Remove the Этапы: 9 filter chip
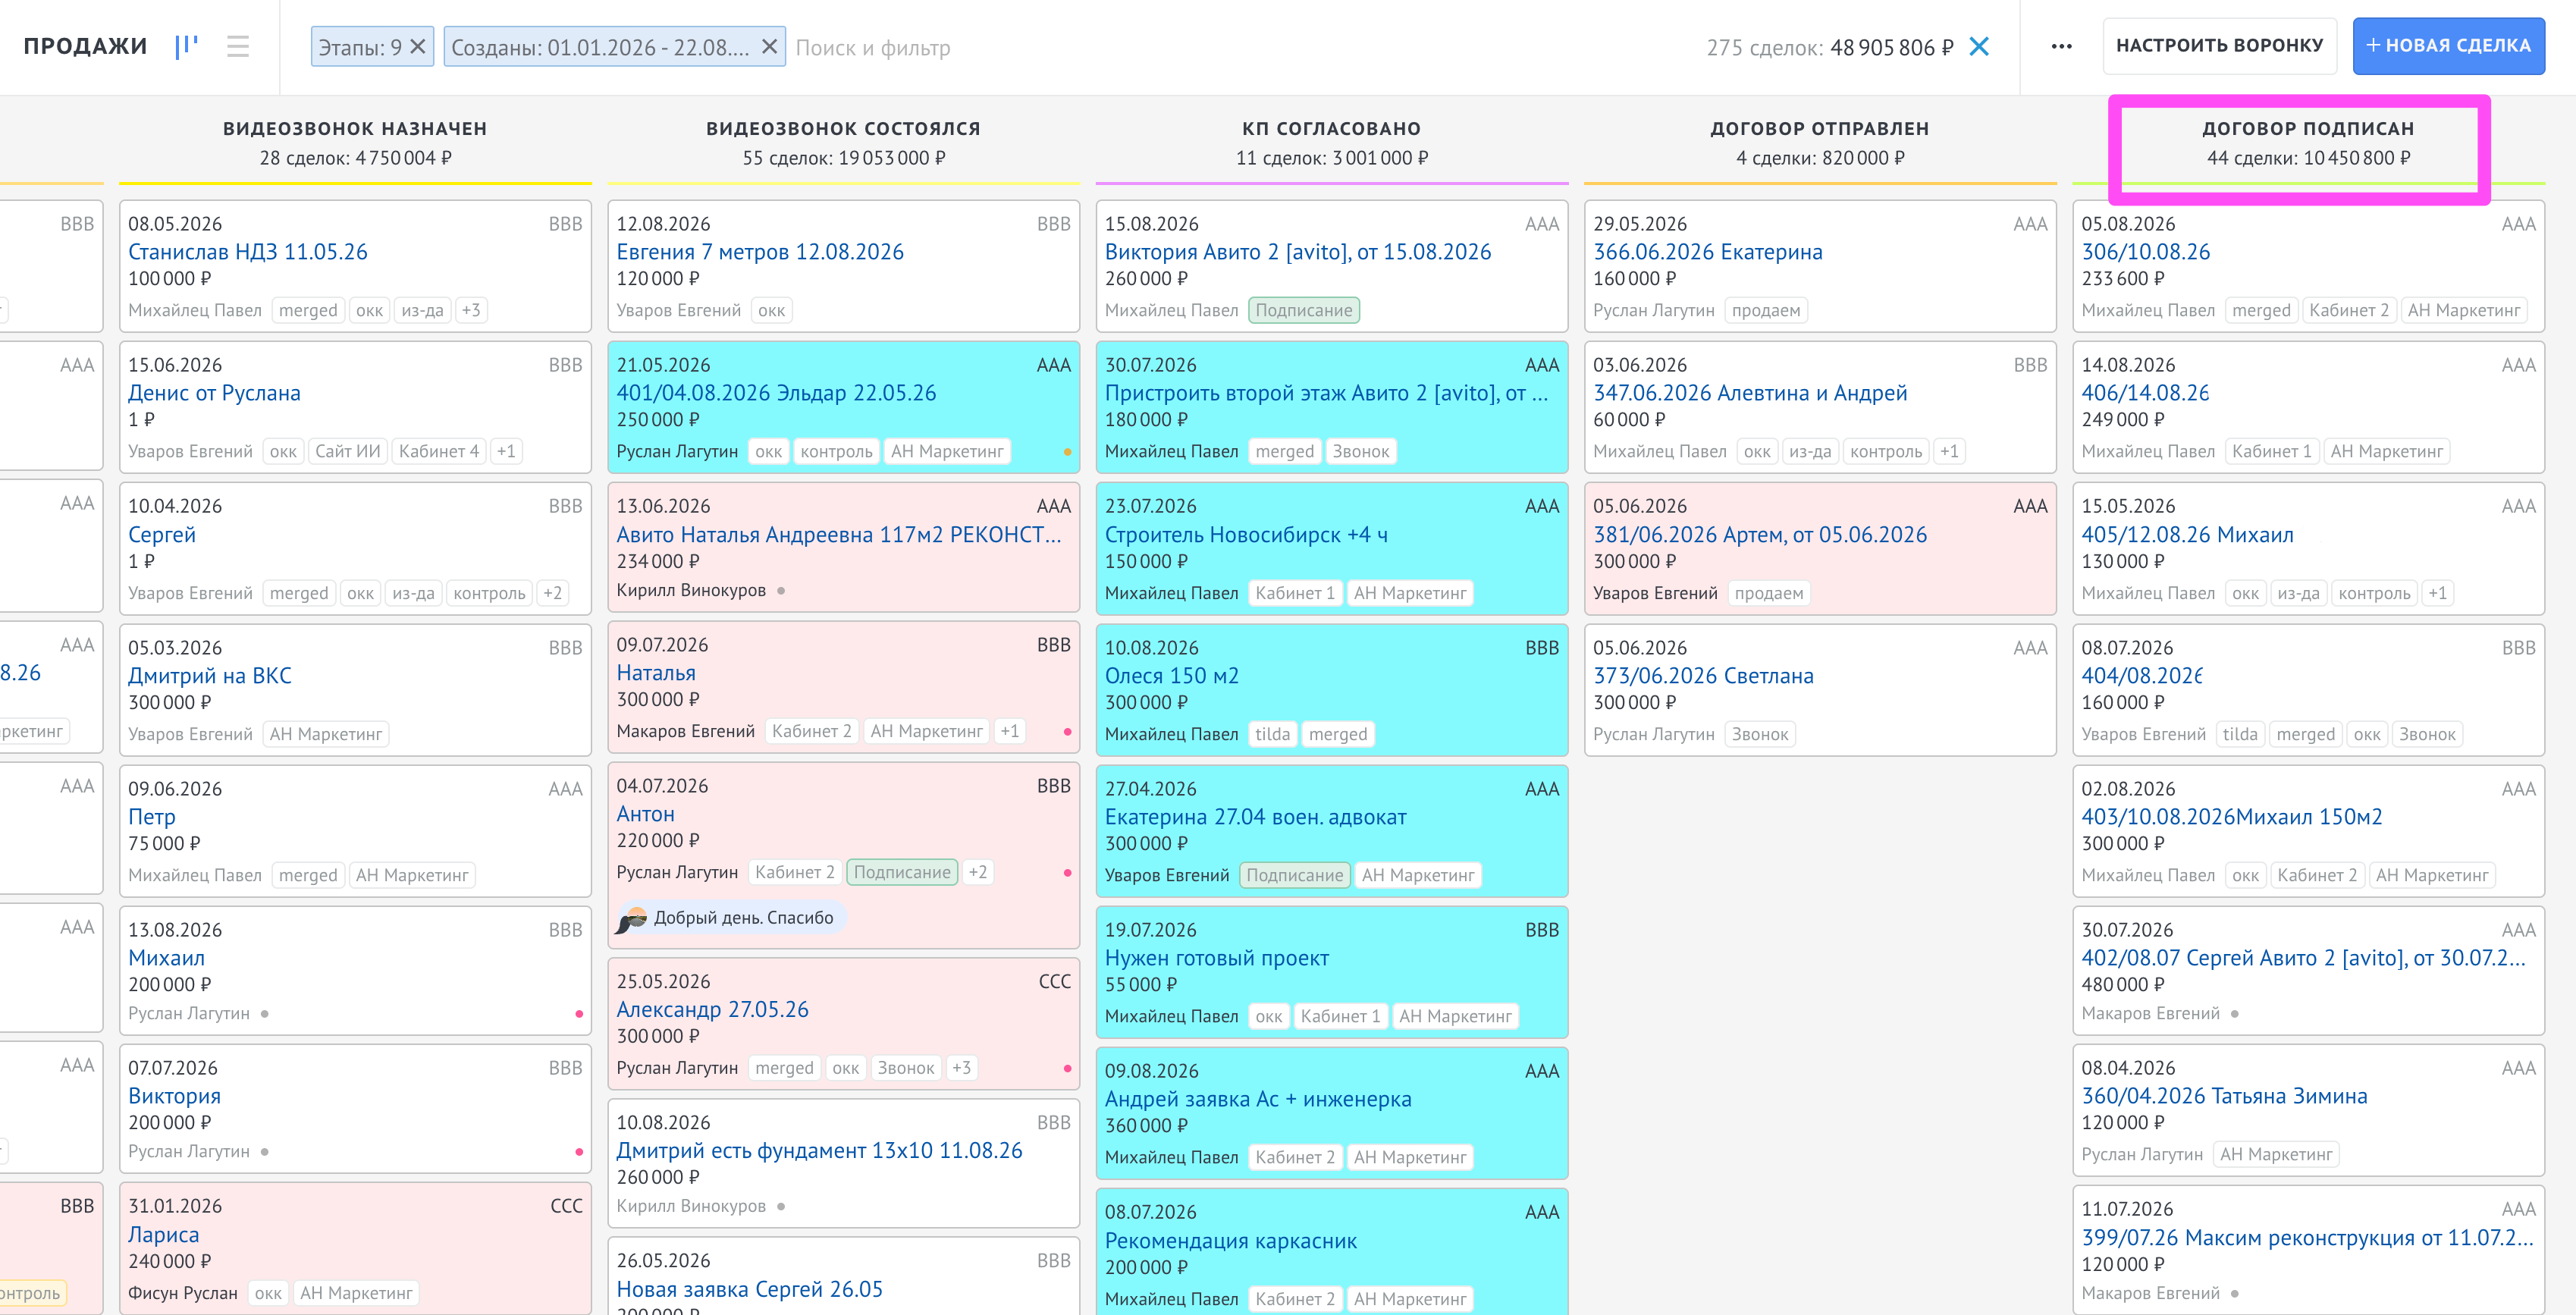The image size is (2576, 1315). click(418, 47)
